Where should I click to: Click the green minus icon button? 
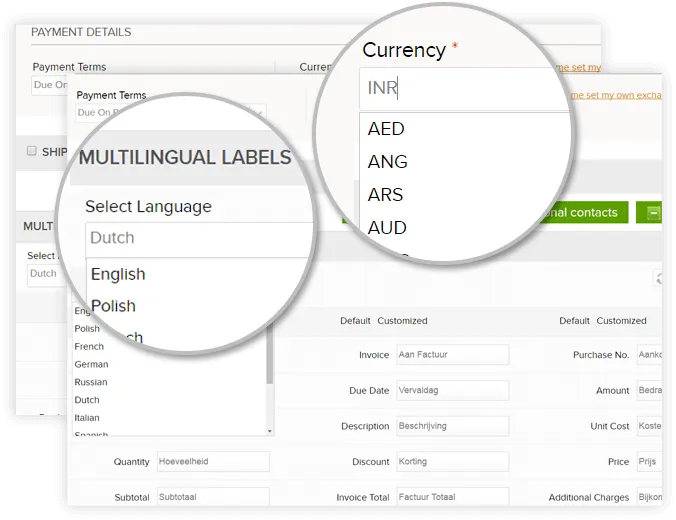click(649, 213)
